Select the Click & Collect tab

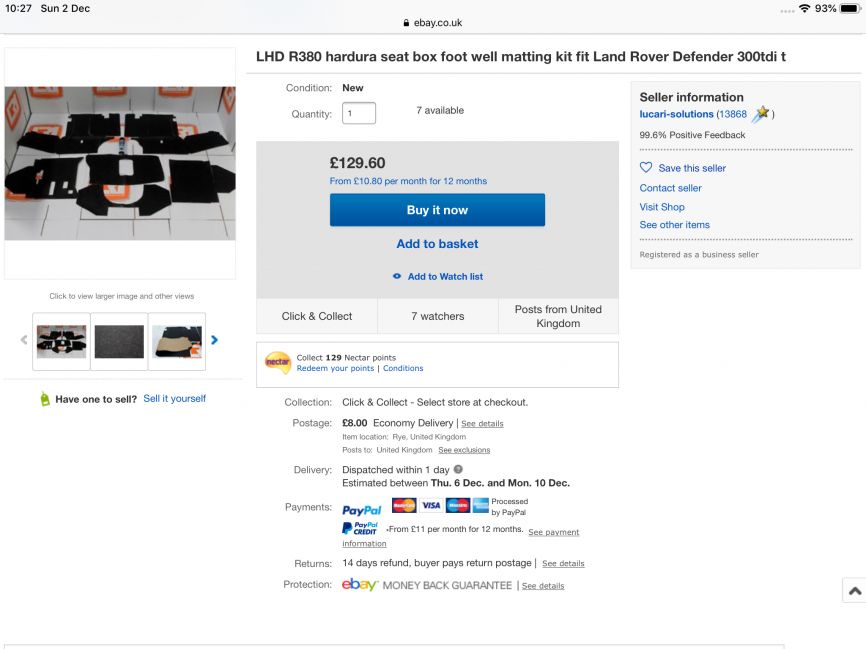(317, 316)
